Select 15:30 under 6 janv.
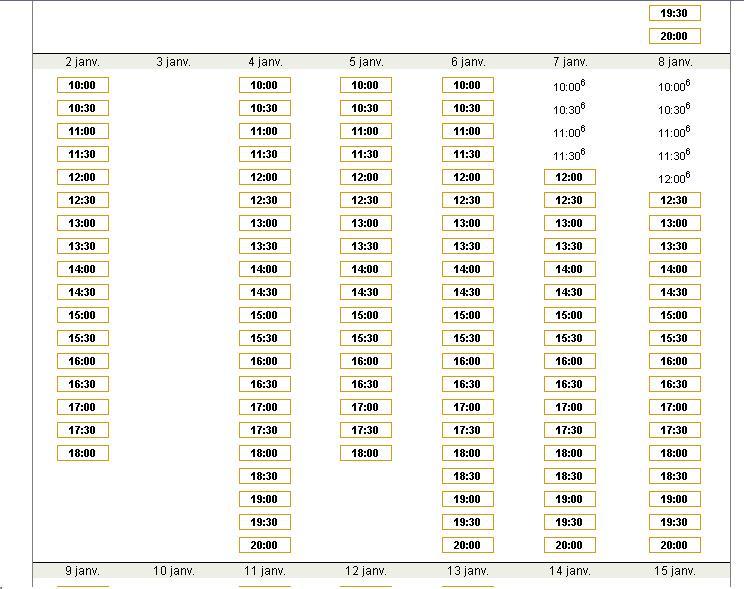 [468, 338]
